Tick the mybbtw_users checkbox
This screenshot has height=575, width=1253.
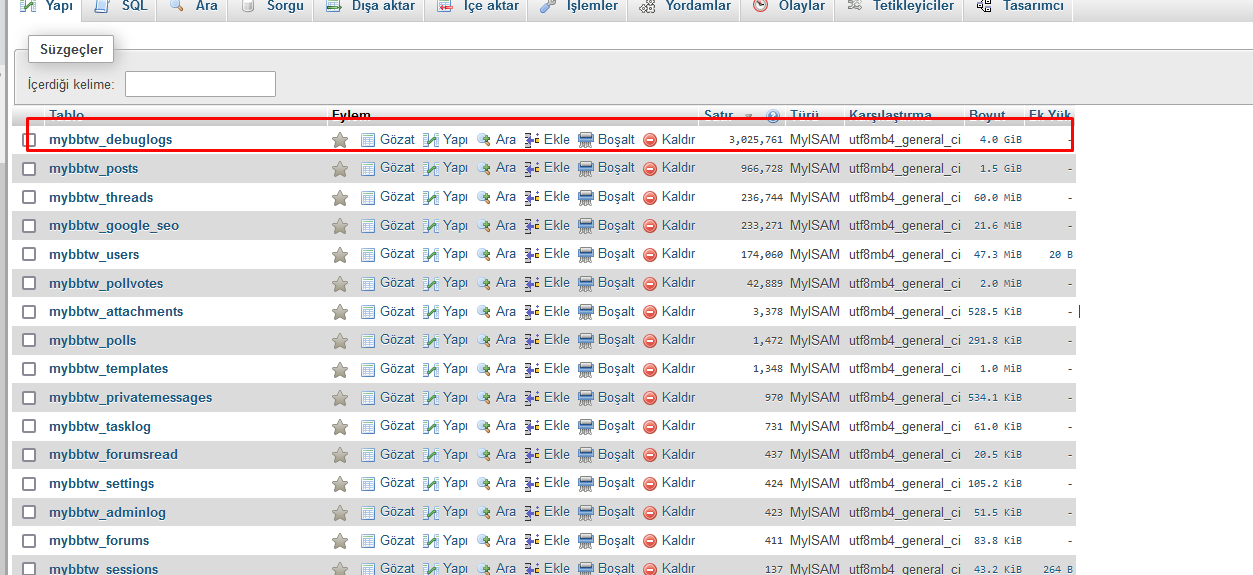[29, 254]
